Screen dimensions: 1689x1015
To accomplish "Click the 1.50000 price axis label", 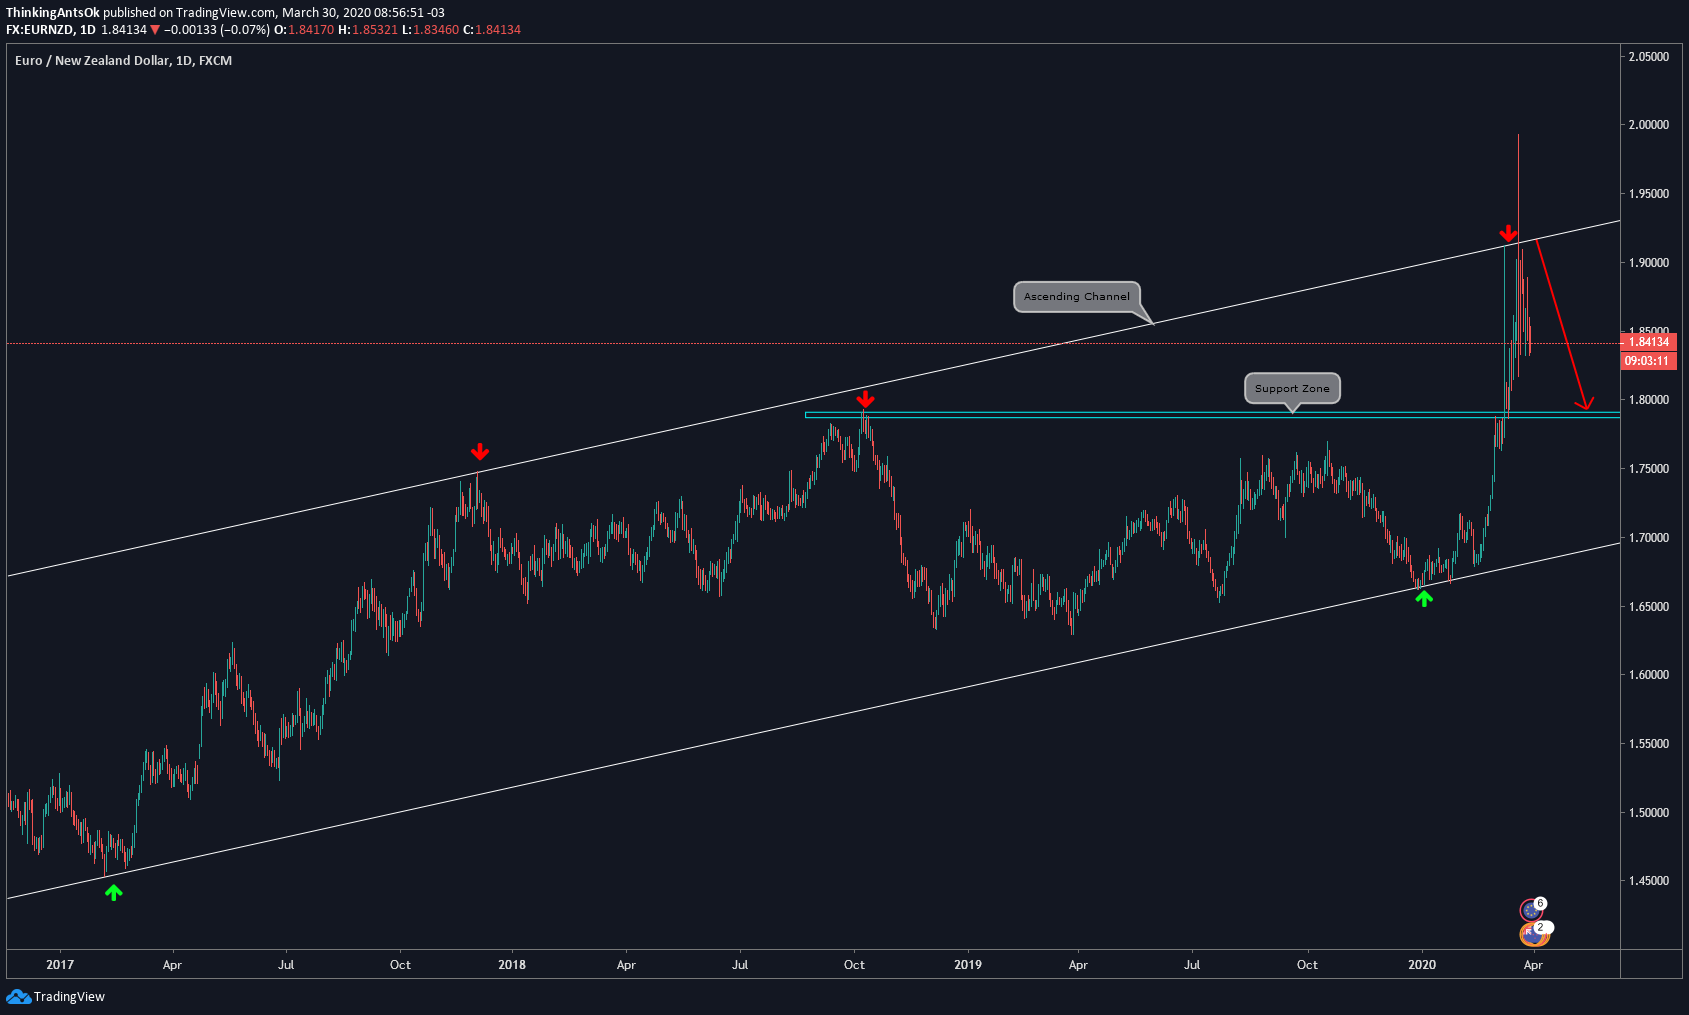I will click(x=1649, y=813).
